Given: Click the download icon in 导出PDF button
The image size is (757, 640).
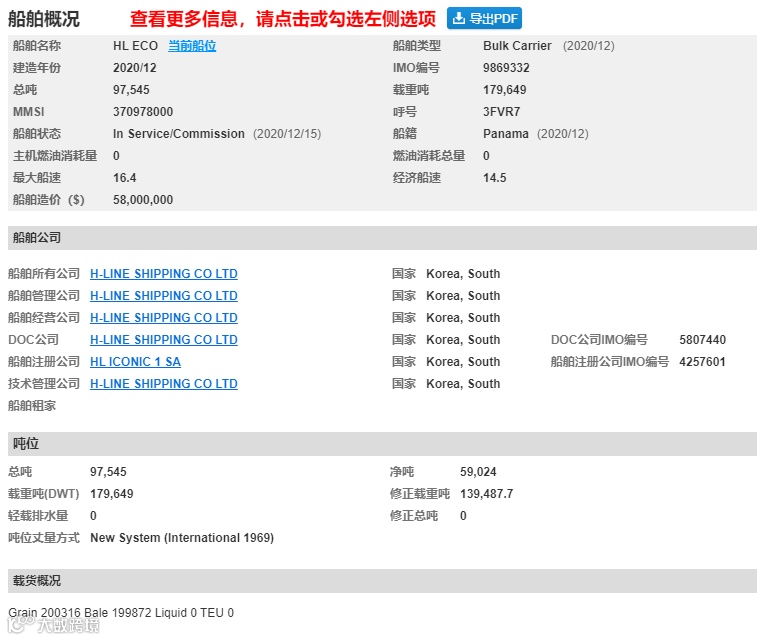Looking at the screenshot, I should [459, 18].
